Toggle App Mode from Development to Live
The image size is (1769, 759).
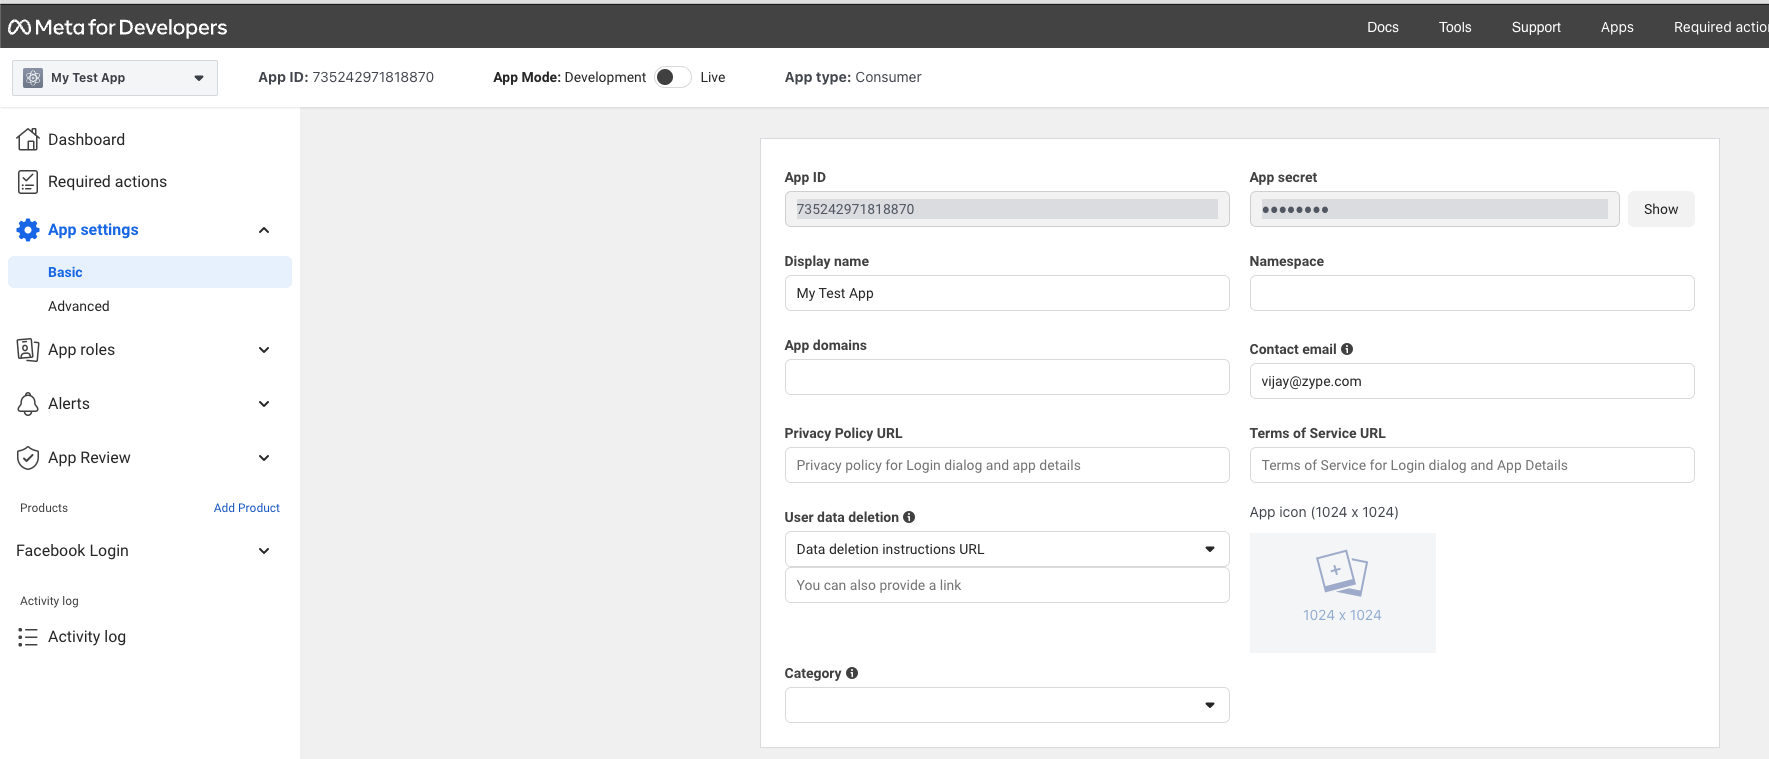pyautogui.click(x=673, y=77)
